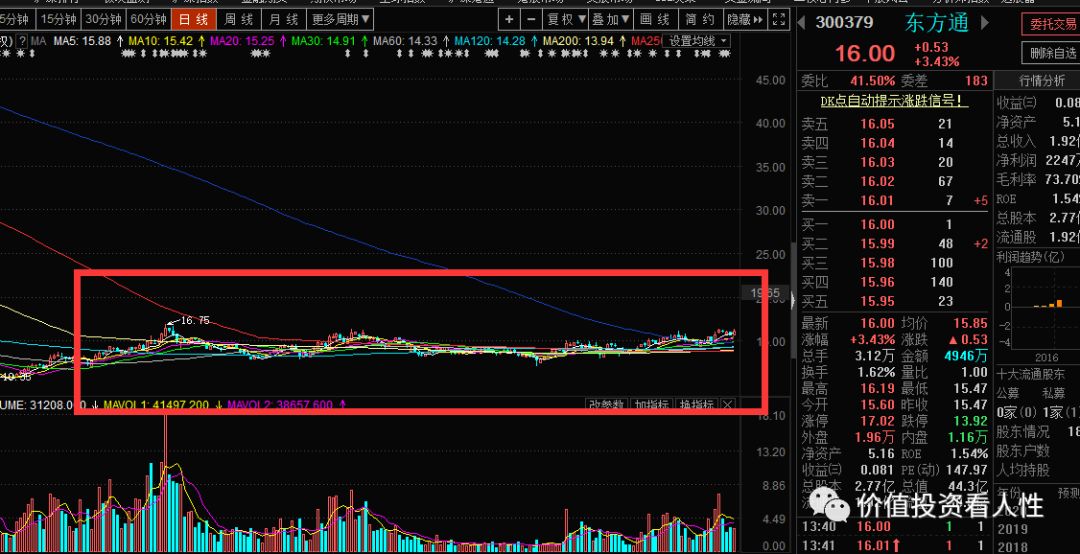This screenshot has width=1080, height=554.
Task: Click 利润趋势(亿) chart thumbnail
Action: click(x=1039, y=308)
